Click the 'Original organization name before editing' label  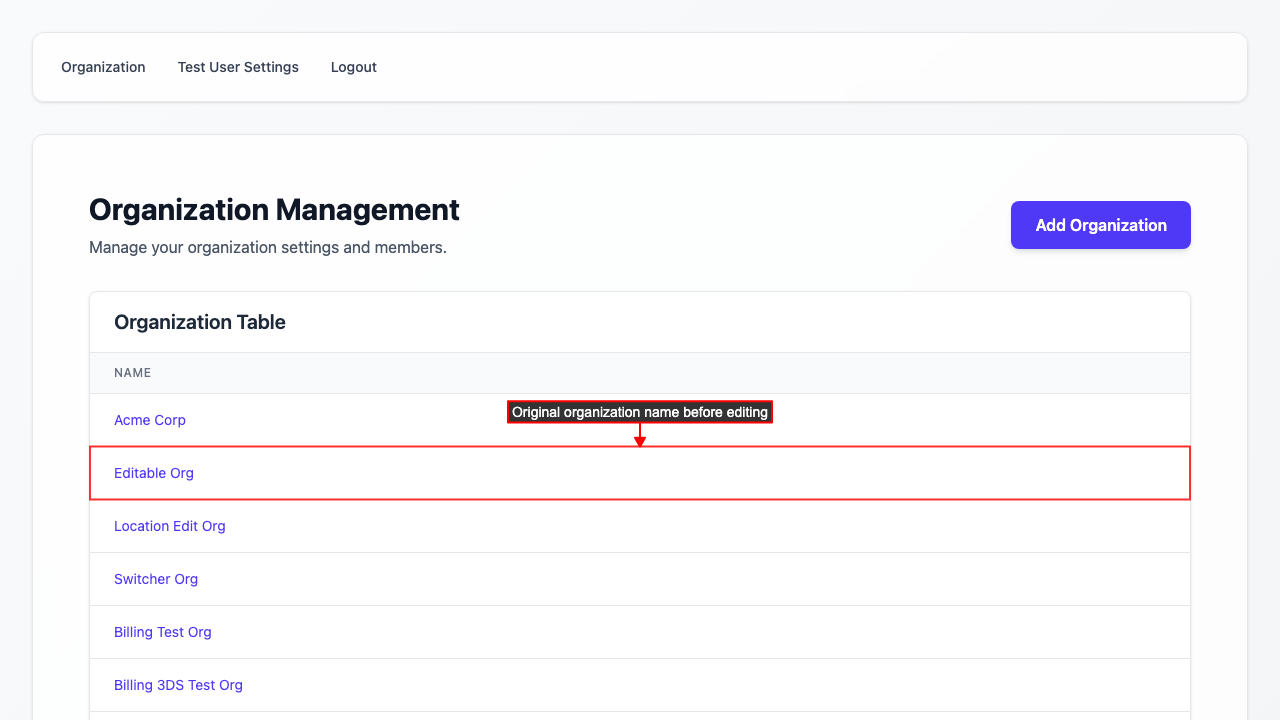coord(640,412)
